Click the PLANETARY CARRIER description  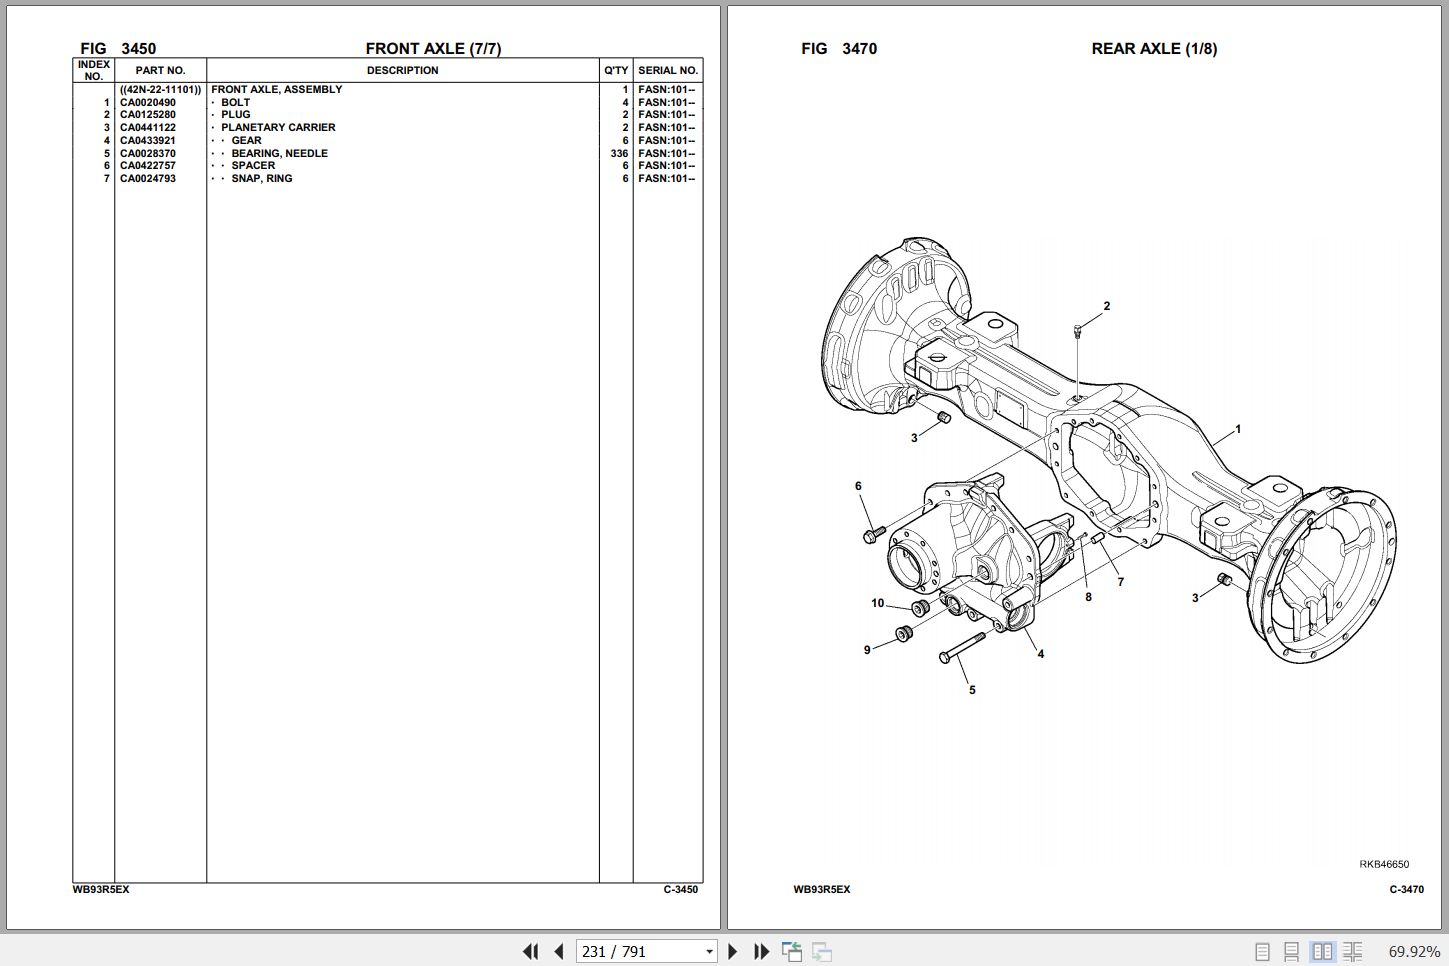pos(278,127)
